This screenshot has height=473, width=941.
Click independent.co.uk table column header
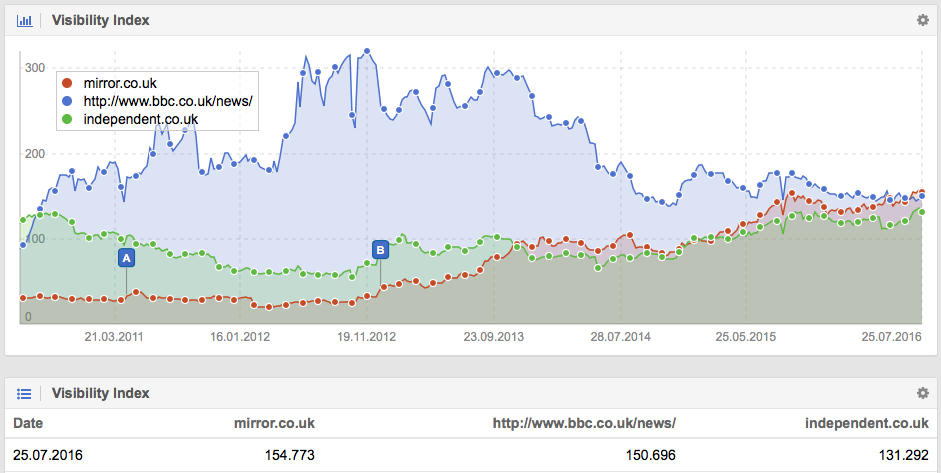coord(867,423)
